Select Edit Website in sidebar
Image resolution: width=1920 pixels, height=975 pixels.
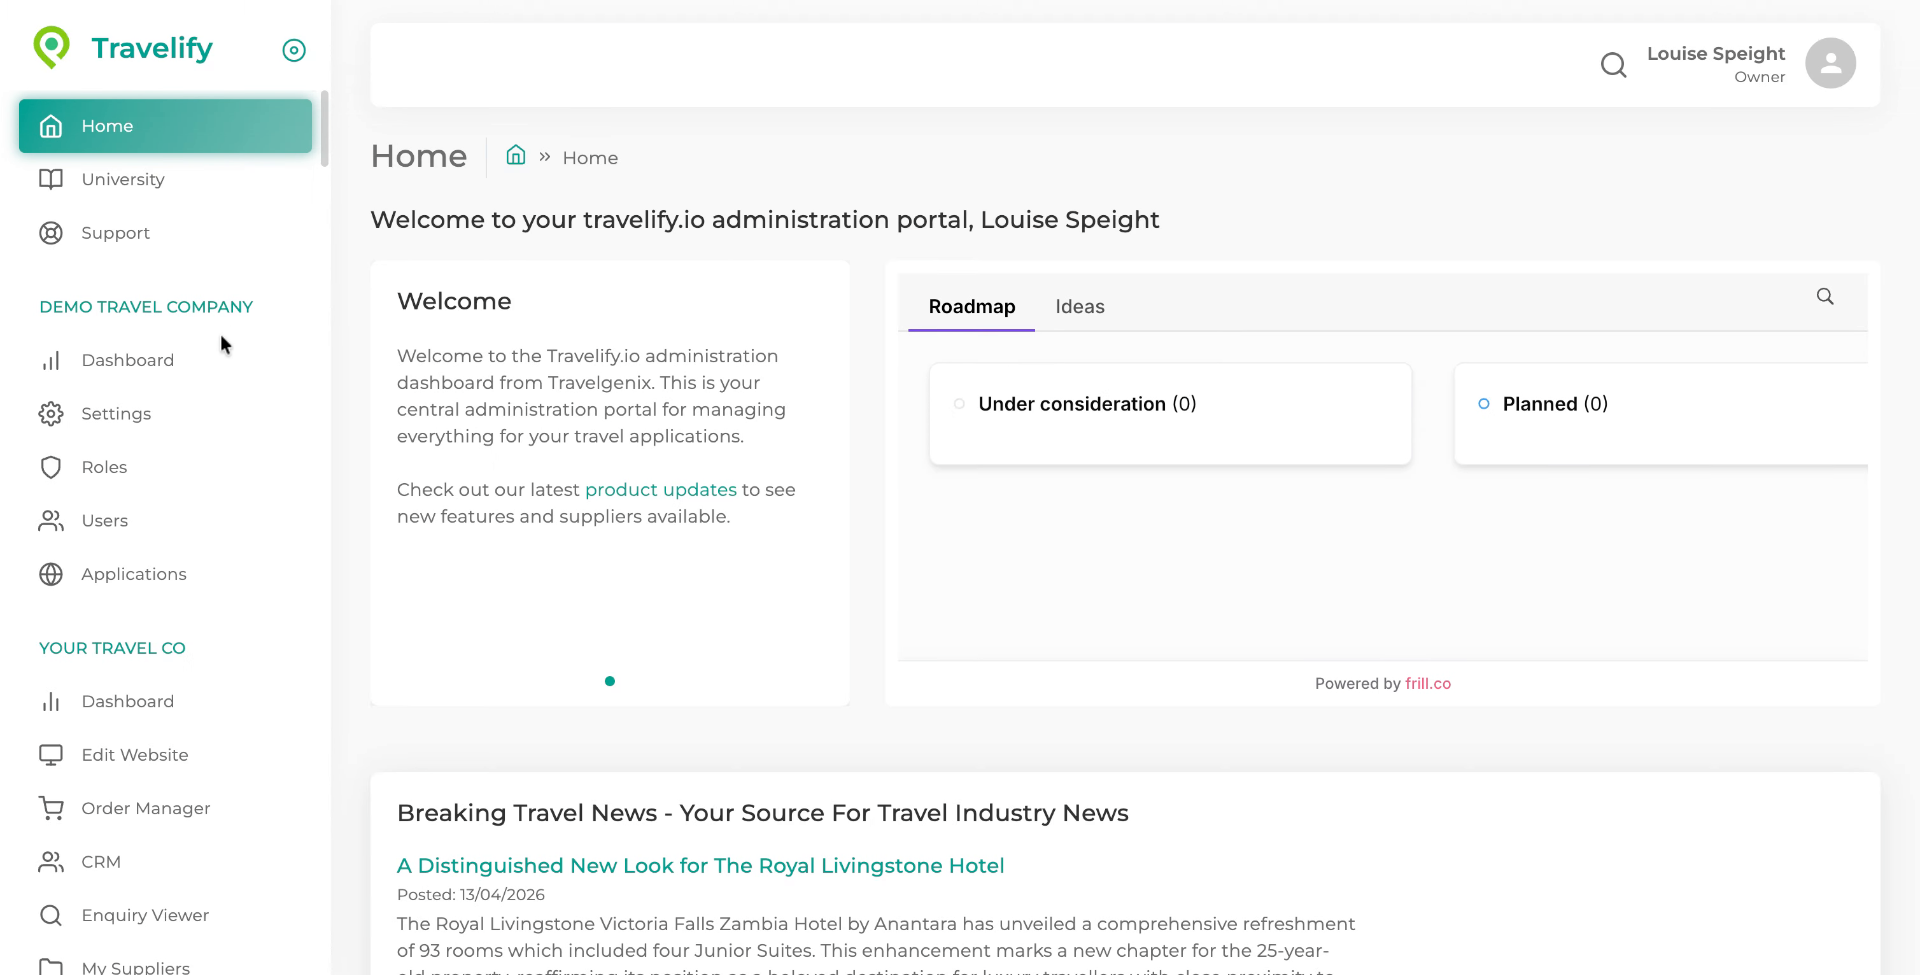pos(165,755)
